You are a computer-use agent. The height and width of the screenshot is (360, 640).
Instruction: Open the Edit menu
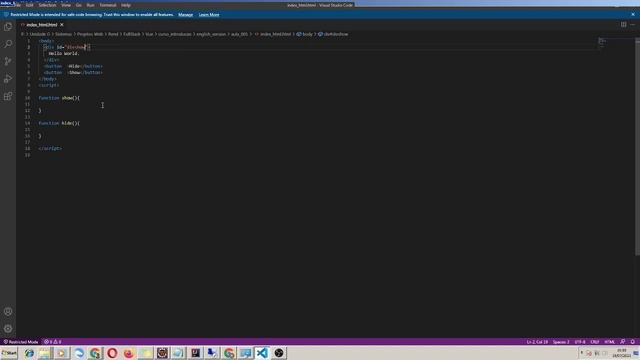(29, 5)
